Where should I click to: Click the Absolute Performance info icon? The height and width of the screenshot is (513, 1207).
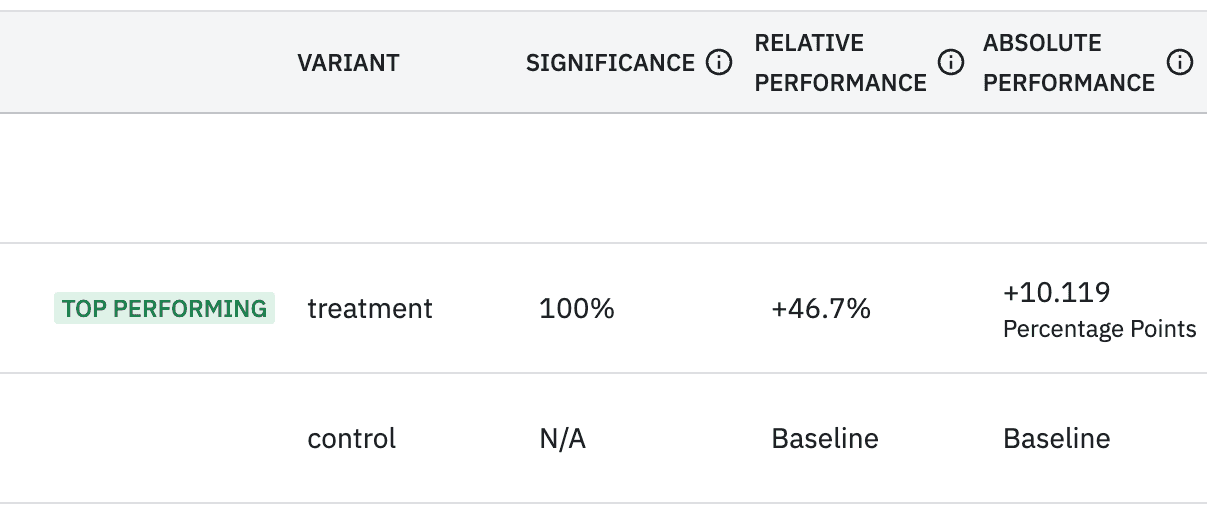coord(1181,63)
